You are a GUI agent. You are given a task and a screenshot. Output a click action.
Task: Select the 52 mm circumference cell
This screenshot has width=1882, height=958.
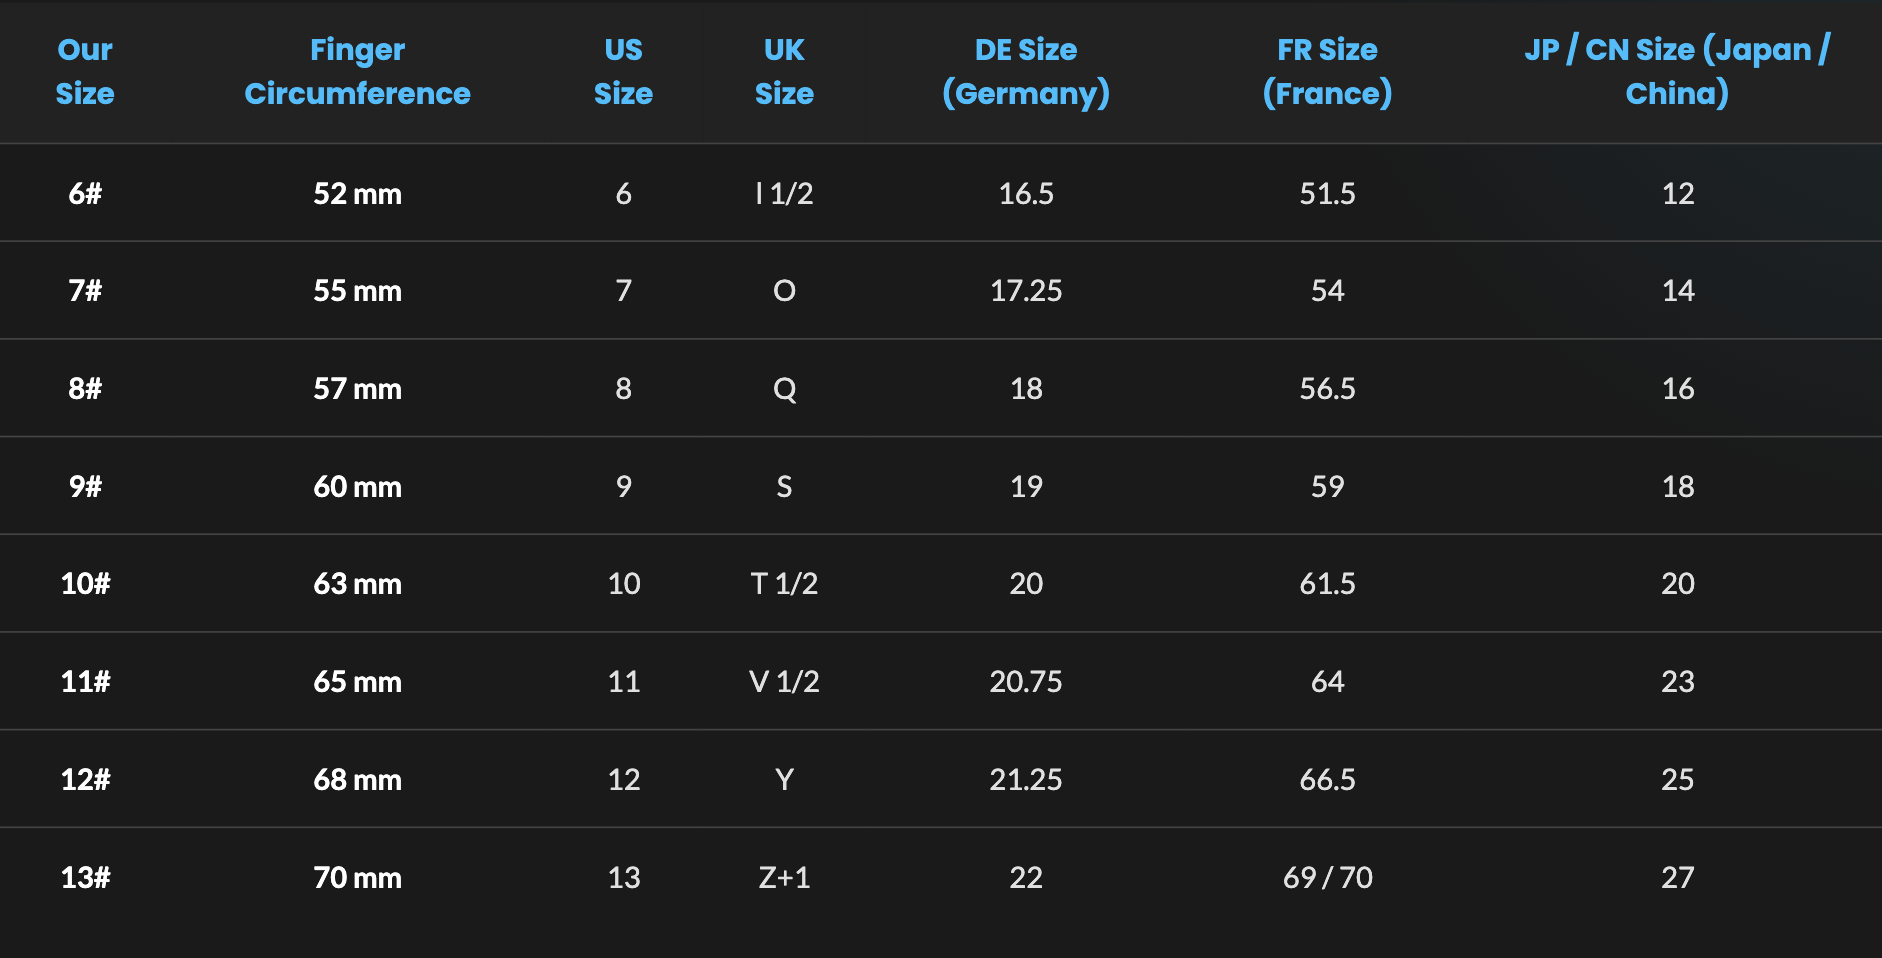point(357,193)
